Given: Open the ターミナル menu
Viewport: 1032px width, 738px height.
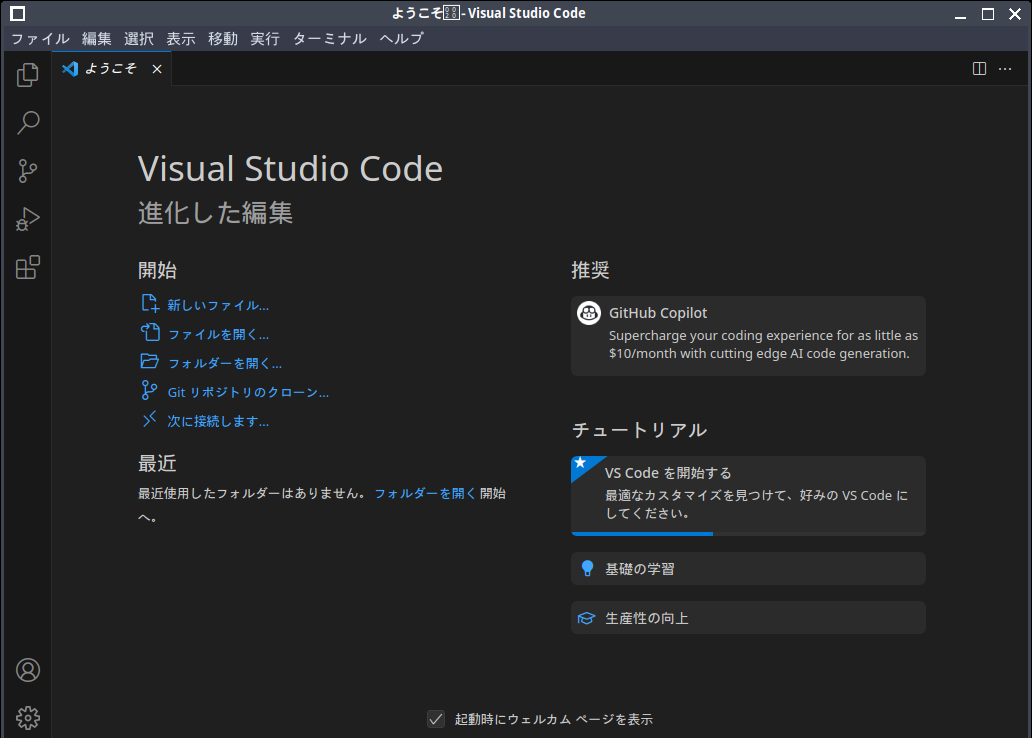Looking at the screenshot, I should coord(330,39).
